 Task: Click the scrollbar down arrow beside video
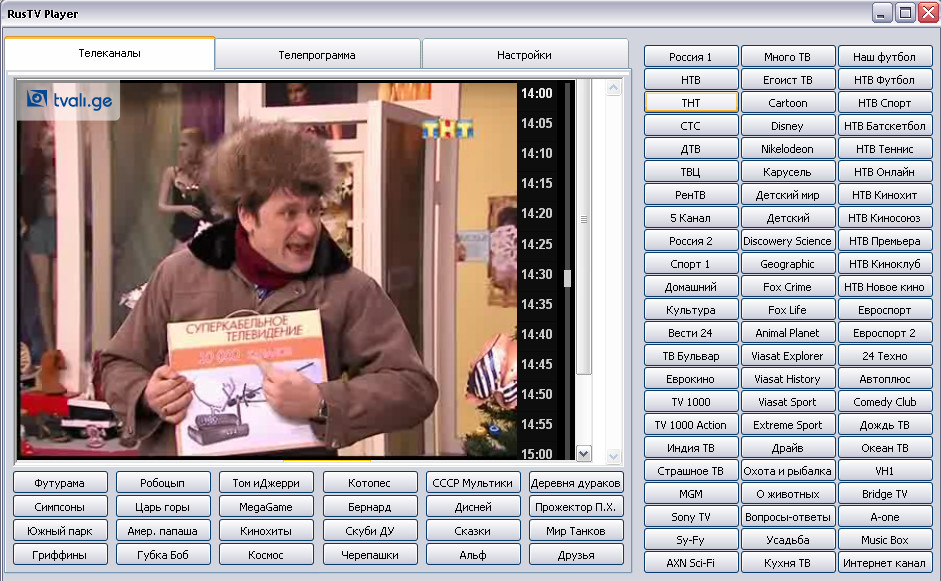(x=585, y=454)
